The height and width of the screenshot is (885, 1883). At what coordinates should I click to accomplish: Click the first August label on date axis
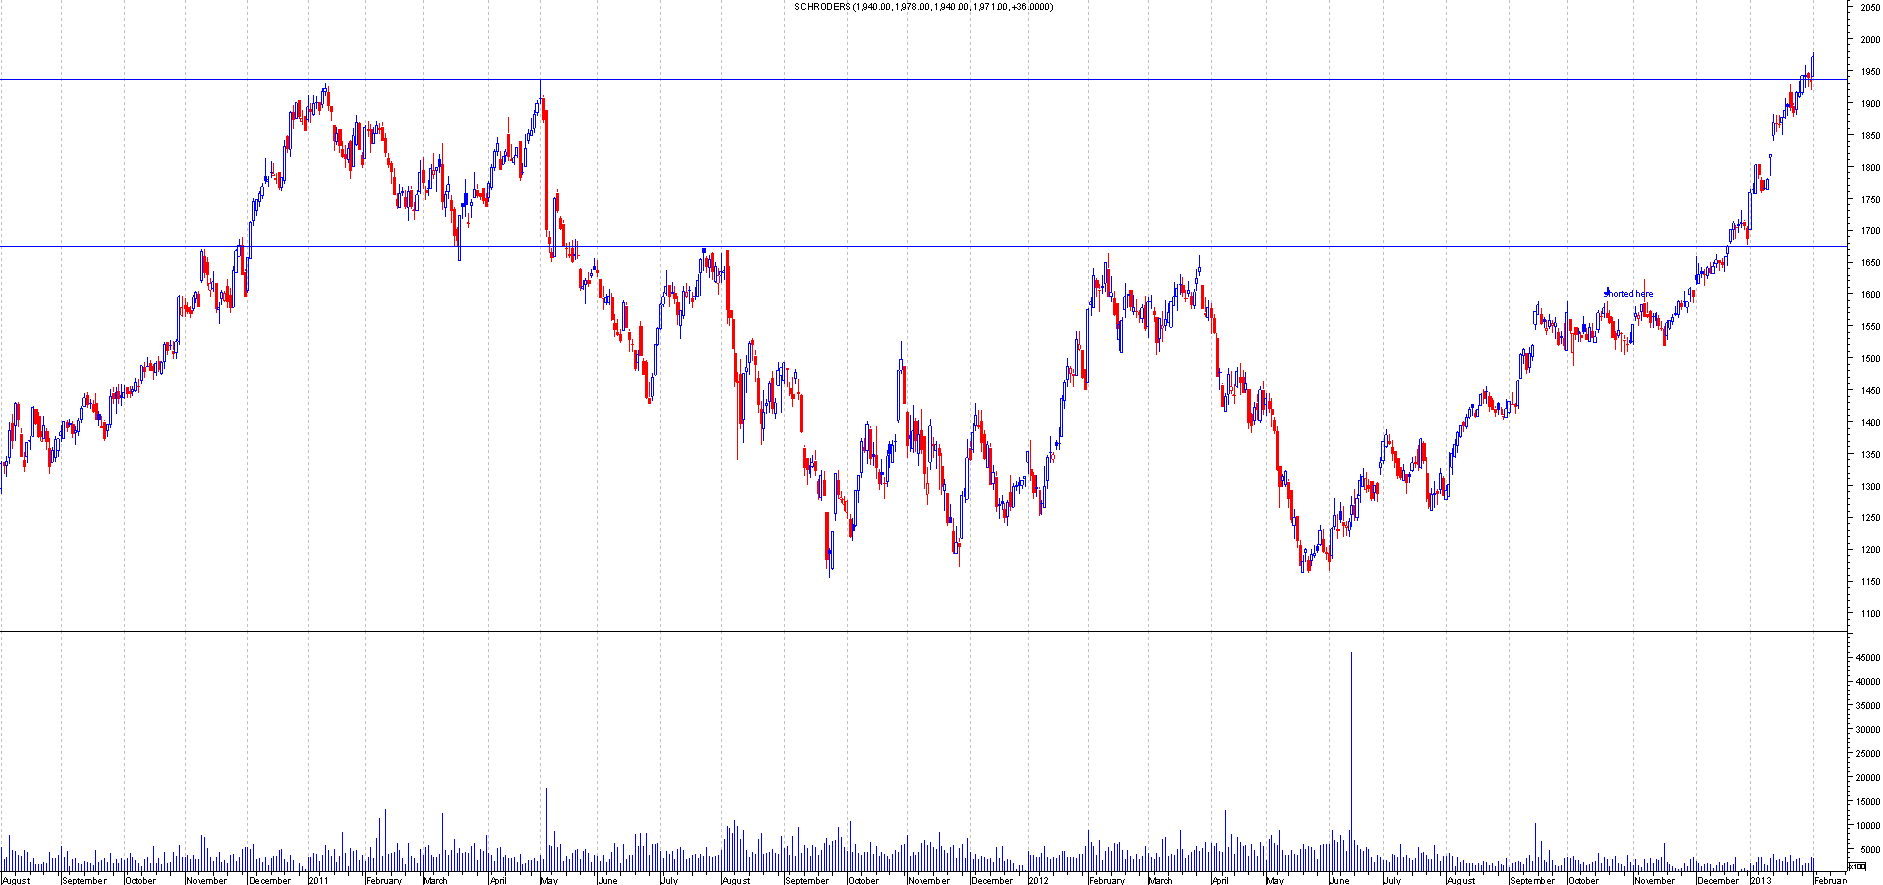pyautogui.click(x=17, y=880)
